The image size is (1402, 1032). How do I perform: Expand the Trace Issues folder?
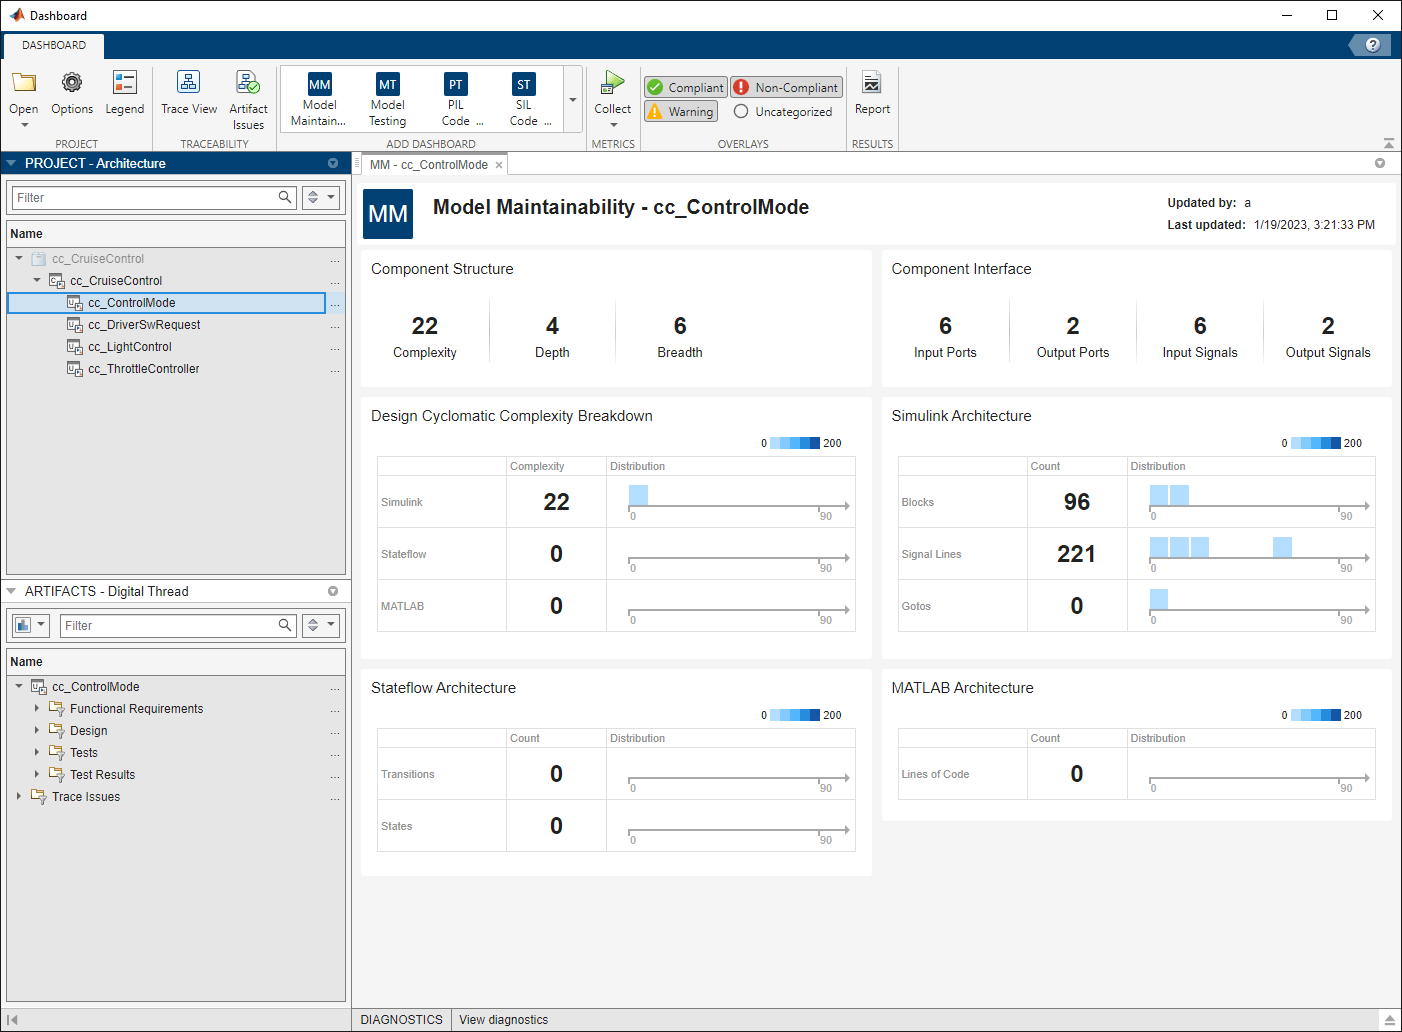[x=19, y=796]
